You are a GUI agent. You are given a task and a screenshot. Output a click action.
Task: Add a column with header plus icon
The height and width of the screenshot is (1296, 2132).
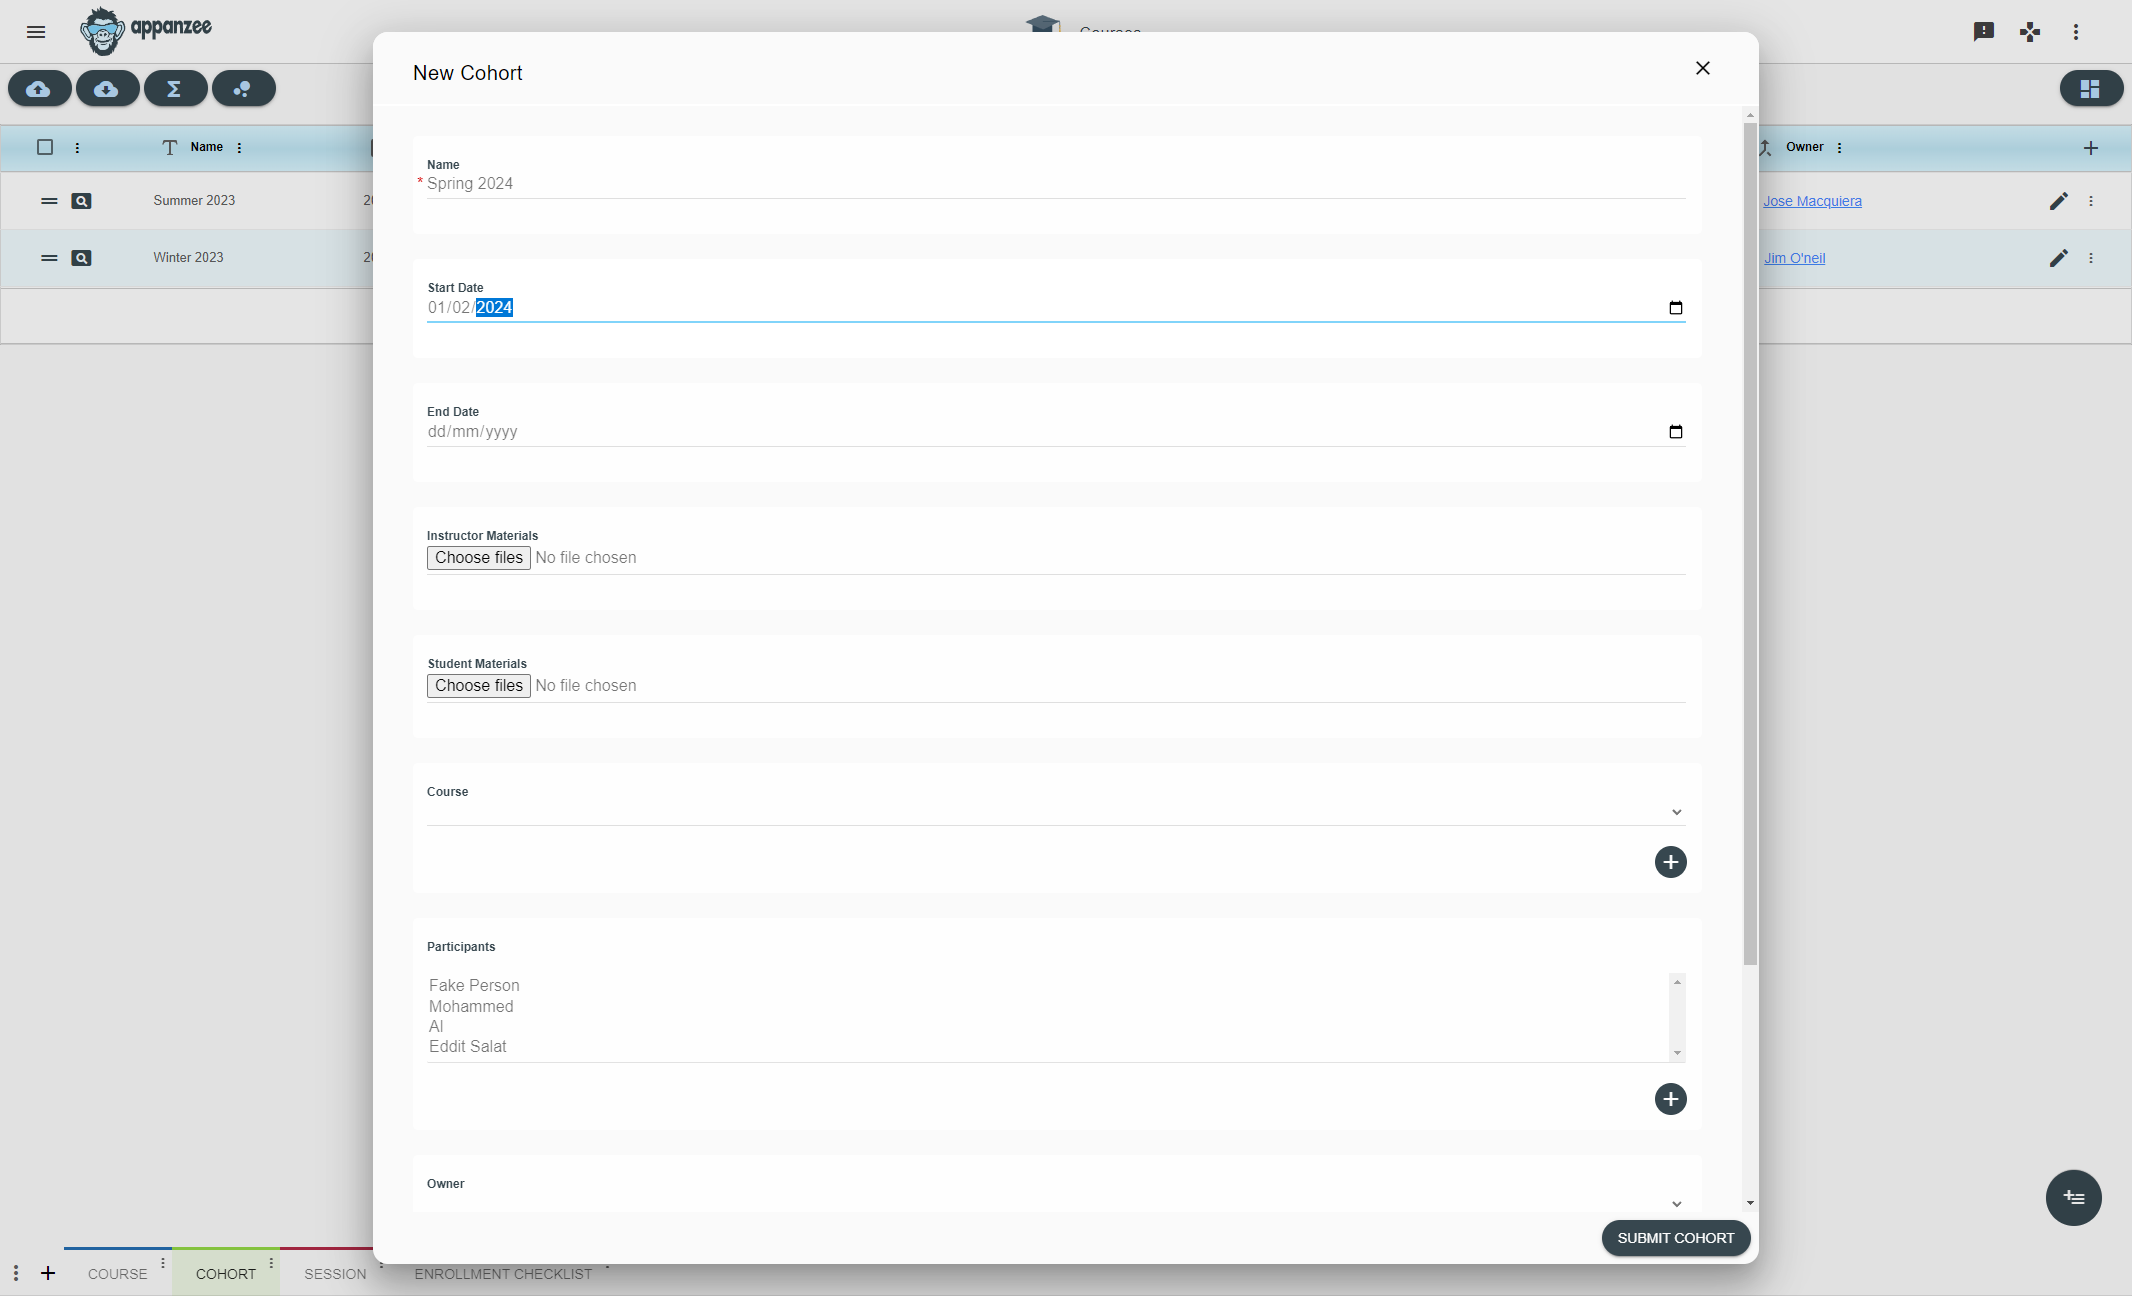(2091, 148)
